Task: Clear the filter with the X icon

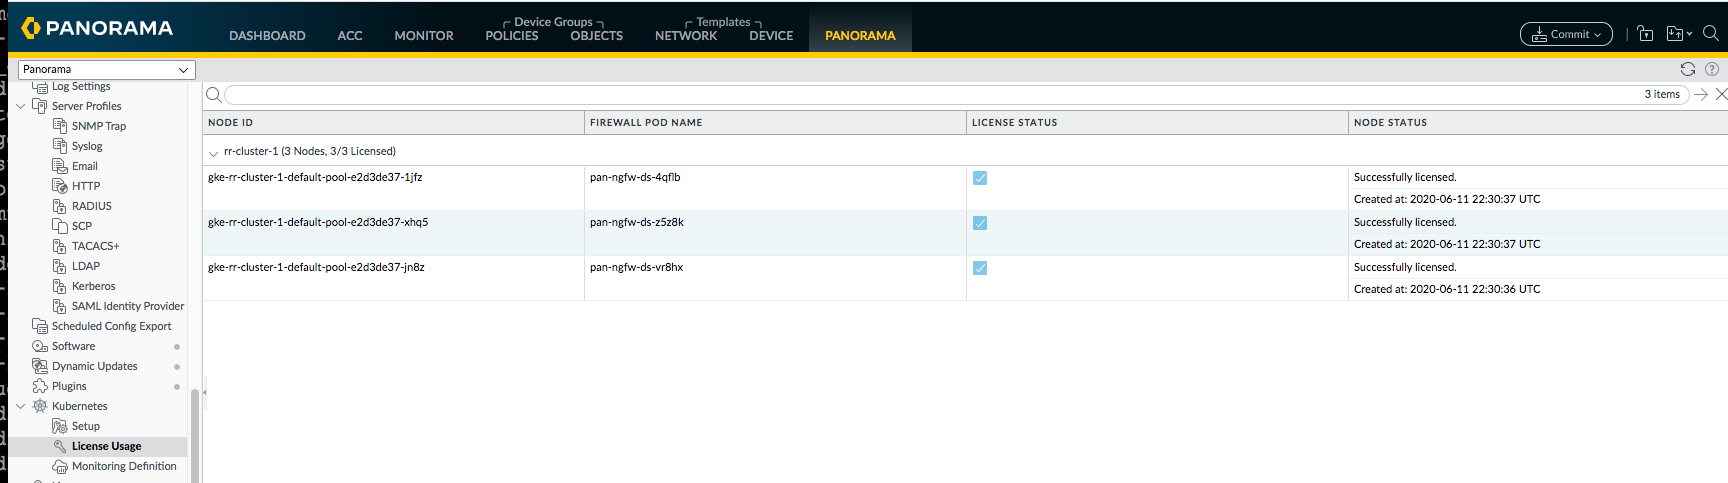Action: tap(1721, 94)
